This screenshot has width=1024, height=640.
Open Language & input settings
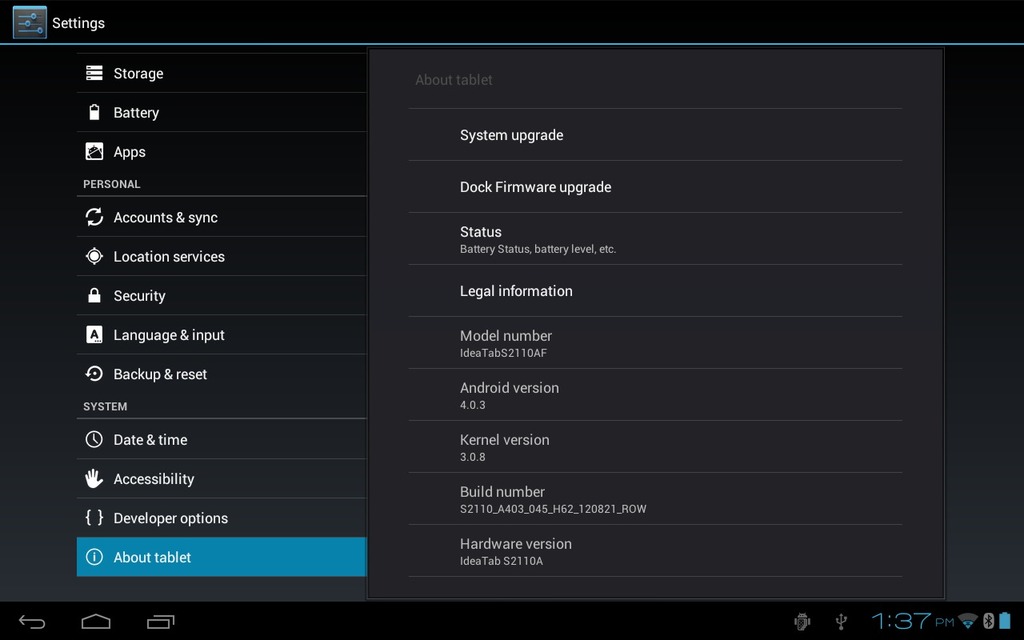(221, 335)
